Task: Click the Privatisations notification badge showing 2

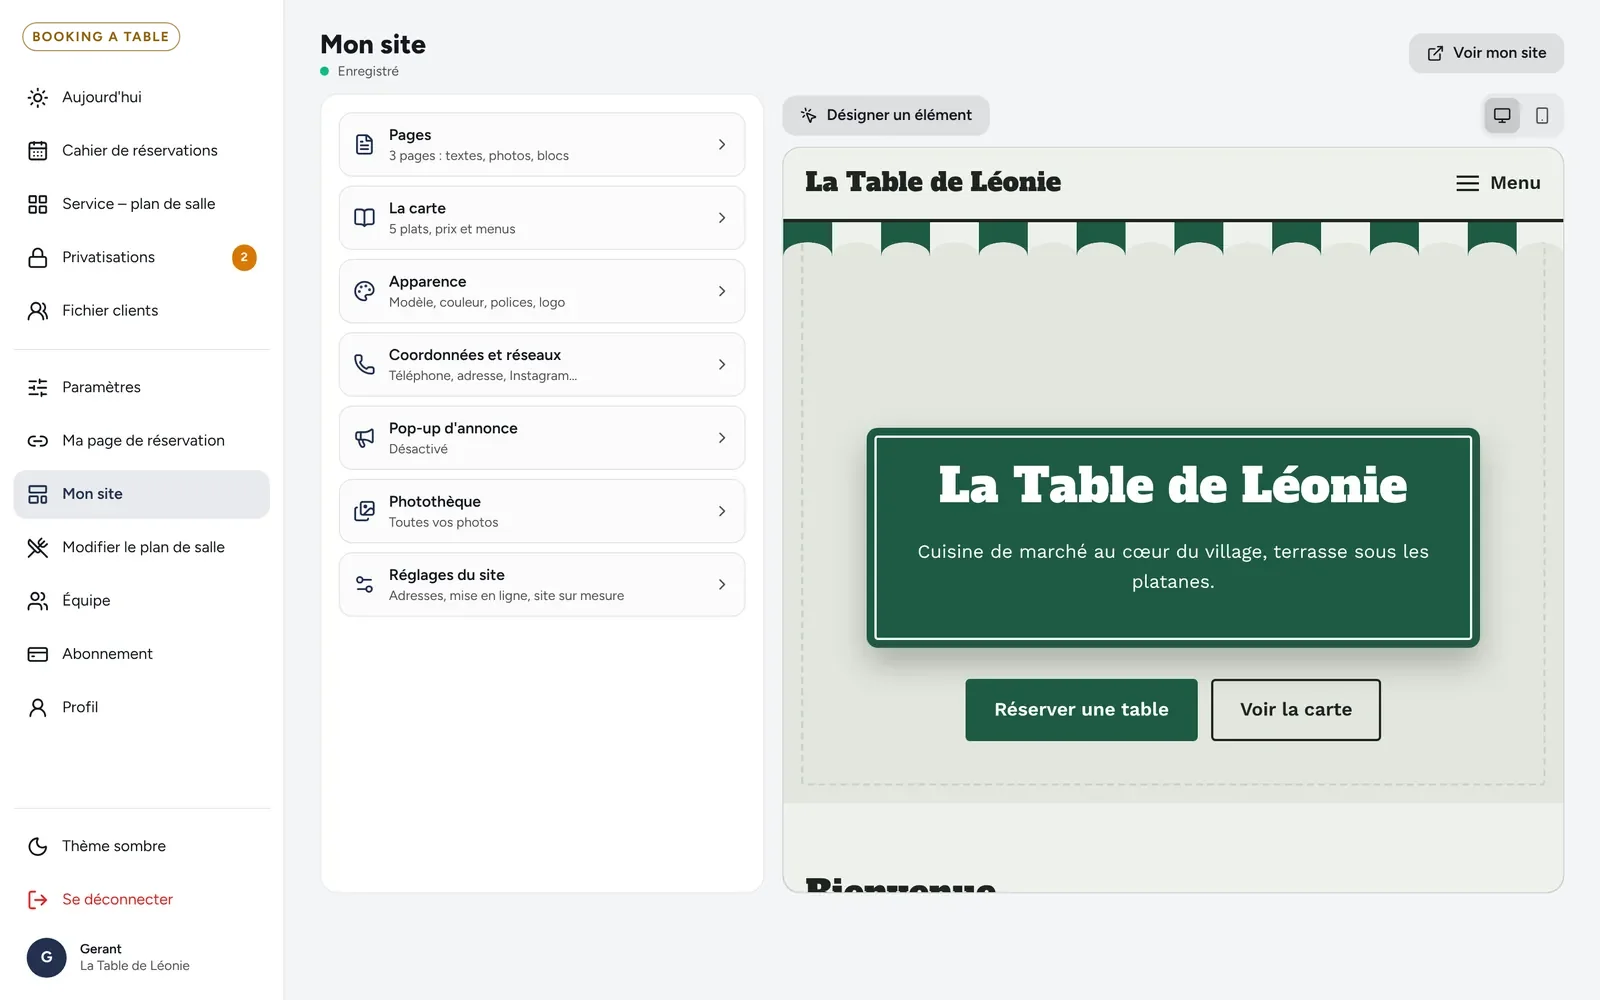Action: [x=244, y=258]
